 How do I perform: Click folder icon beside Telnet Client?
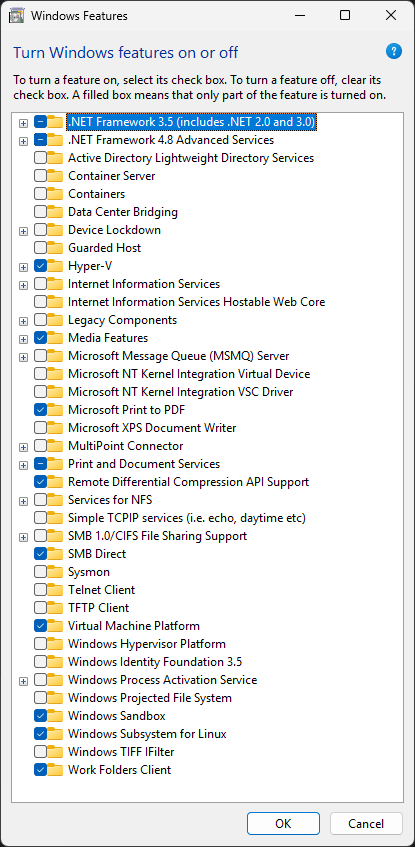(x=55, y=590)
